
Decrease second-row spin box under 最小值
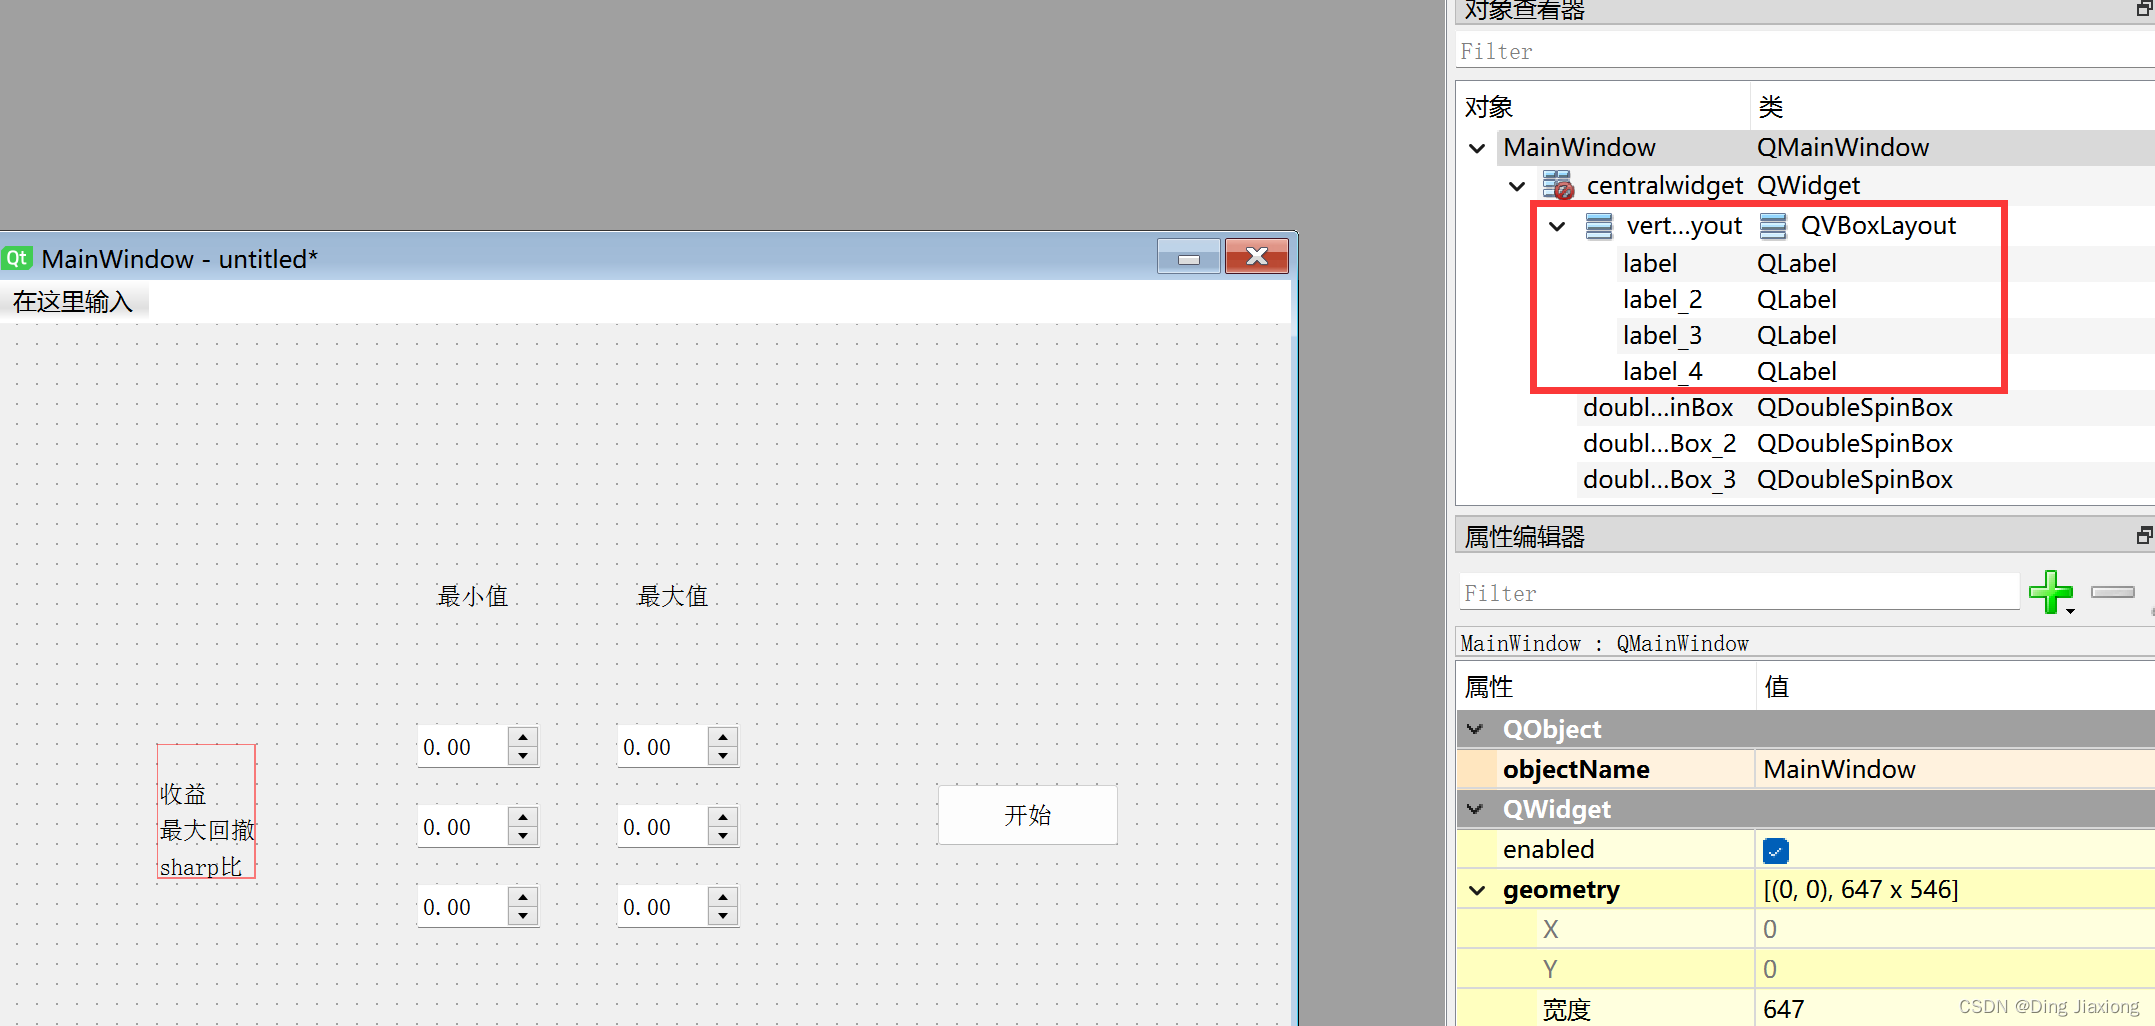click(x=523, y=836)
